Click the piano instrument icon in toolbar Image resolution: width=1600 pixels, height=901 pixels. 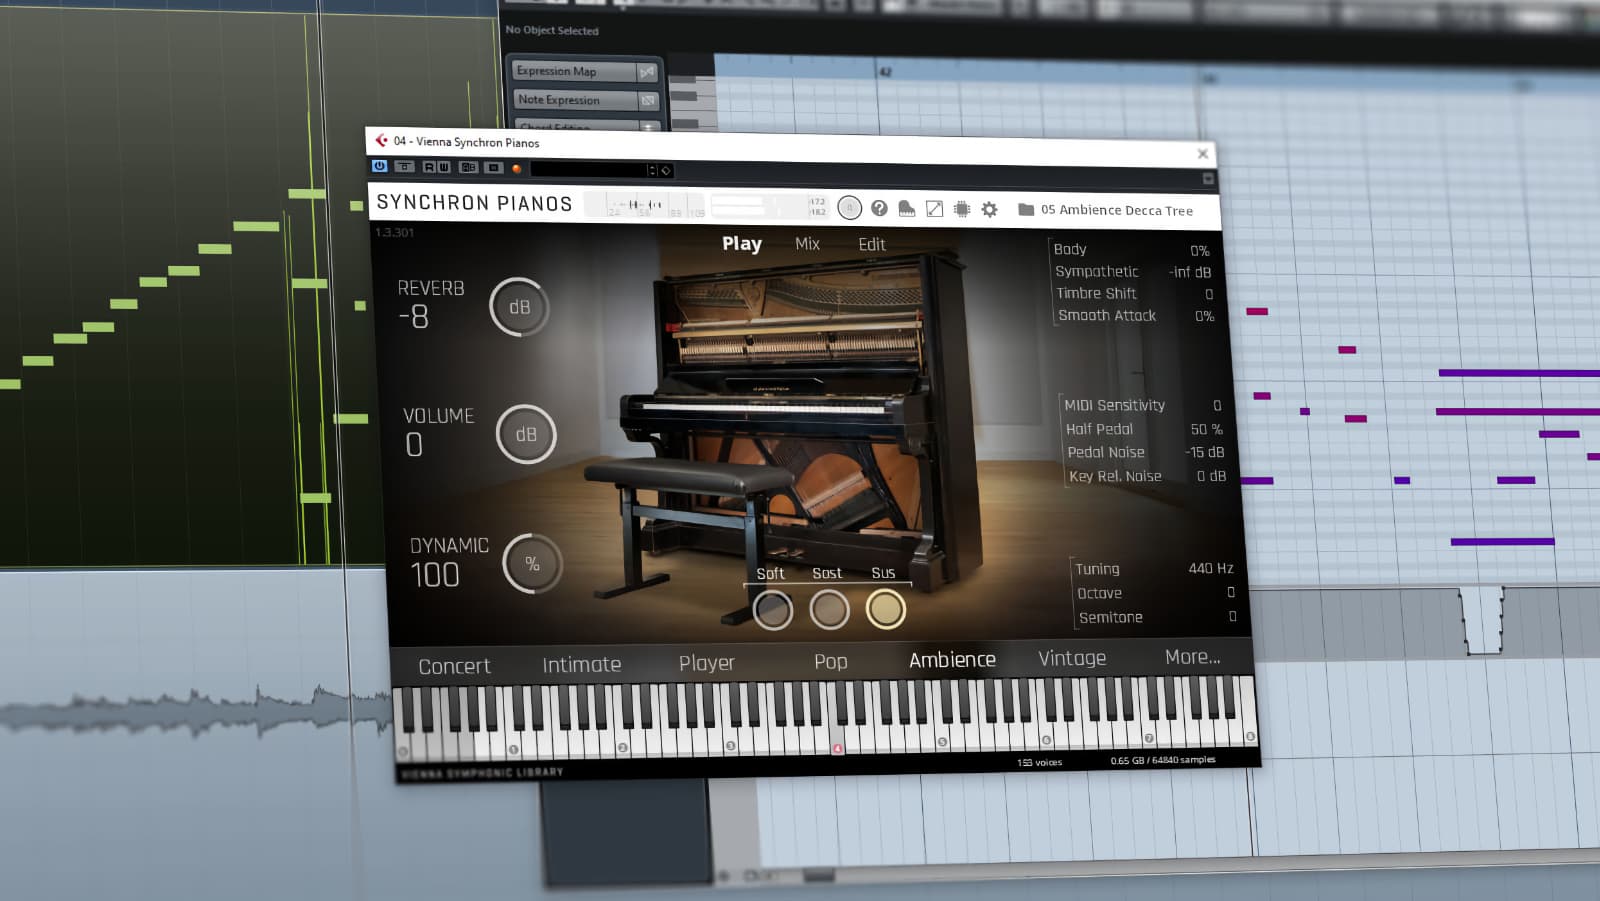point(906,208)
